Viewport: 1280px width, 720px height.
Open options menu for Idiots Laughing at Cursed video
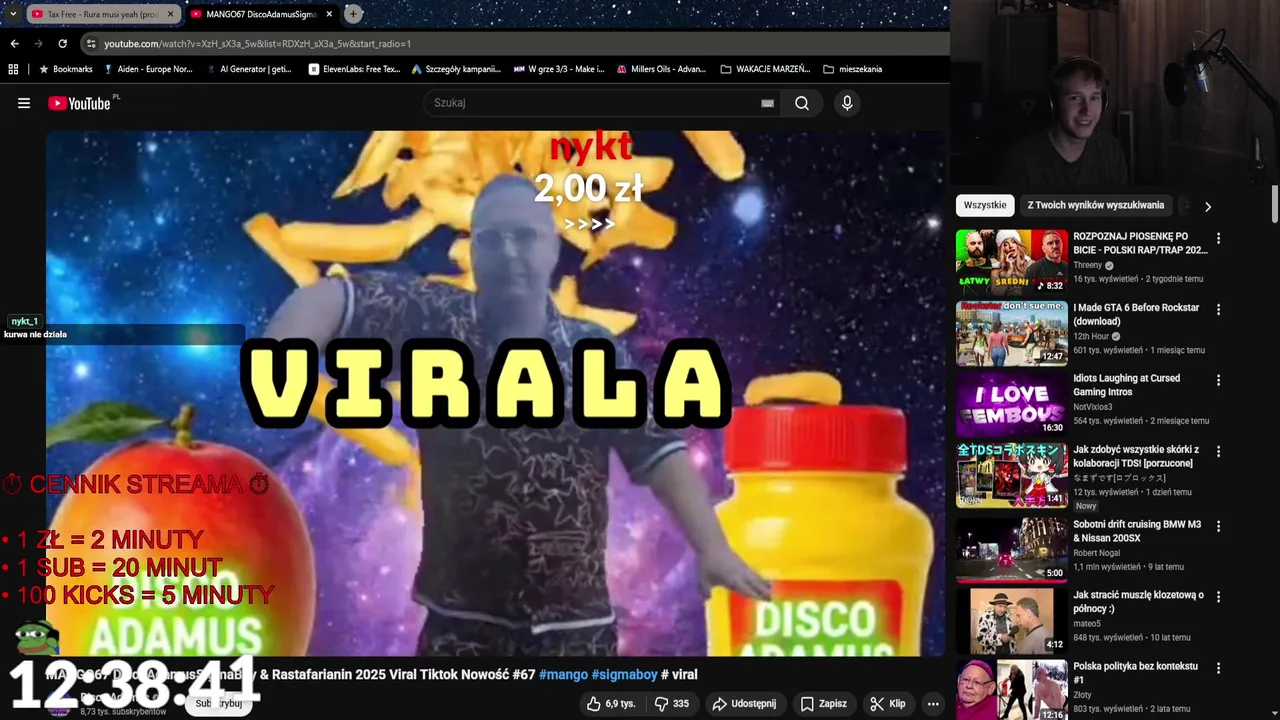pyautogui.click(x=1218, y=381)
